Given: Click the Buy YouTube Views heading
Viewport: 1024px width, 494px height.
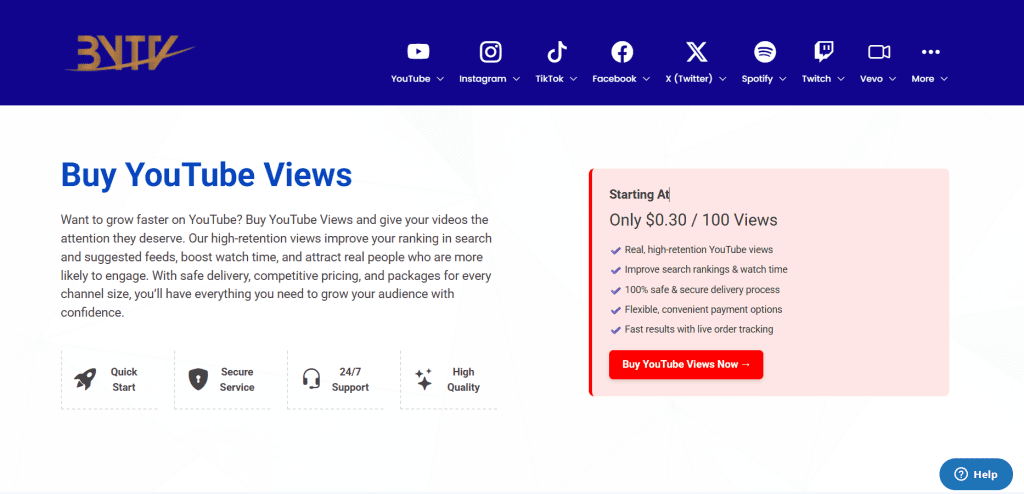Looking at the screenshot, I should 206,175.
